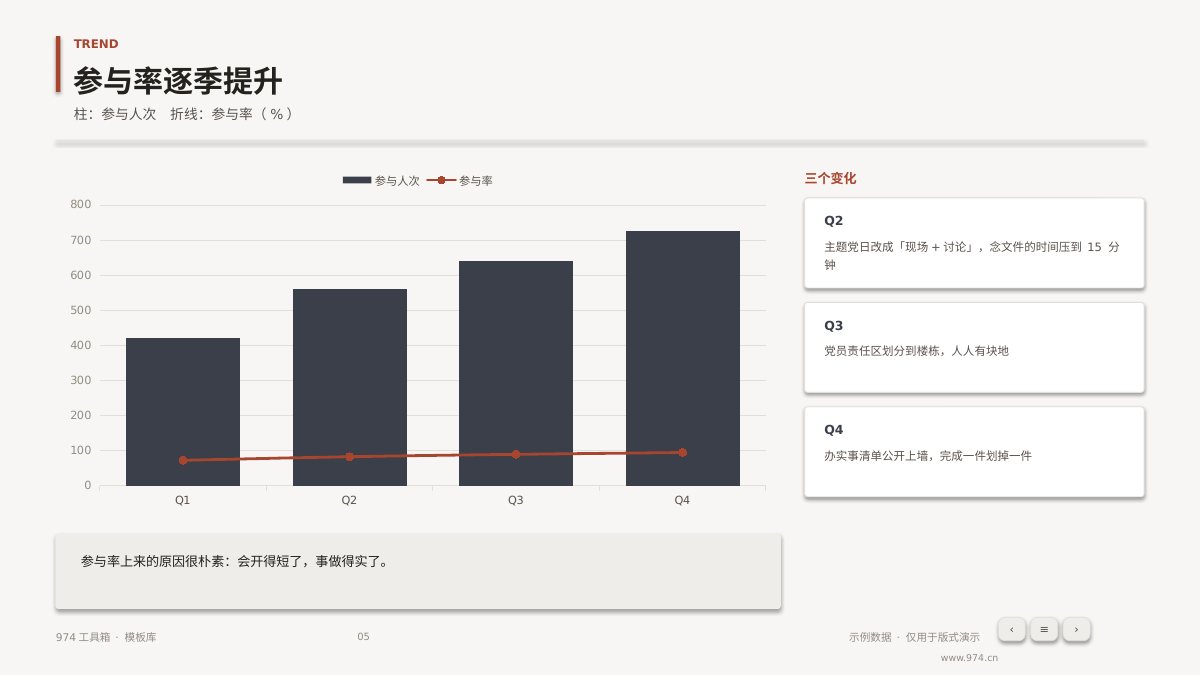Open the Q2 change card
The image size is (1200, 675).
point(974,243)
